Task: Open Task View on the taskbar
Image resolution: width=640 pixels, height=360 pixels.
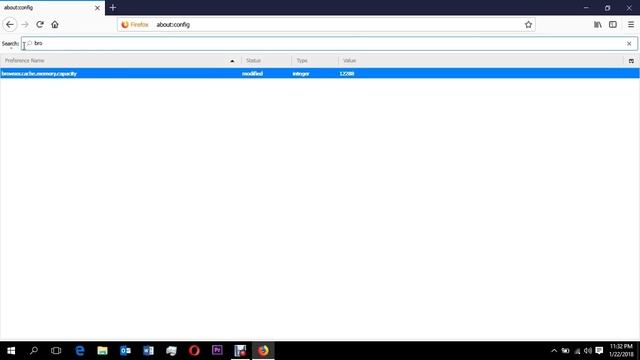Action: tap(56, 351)
